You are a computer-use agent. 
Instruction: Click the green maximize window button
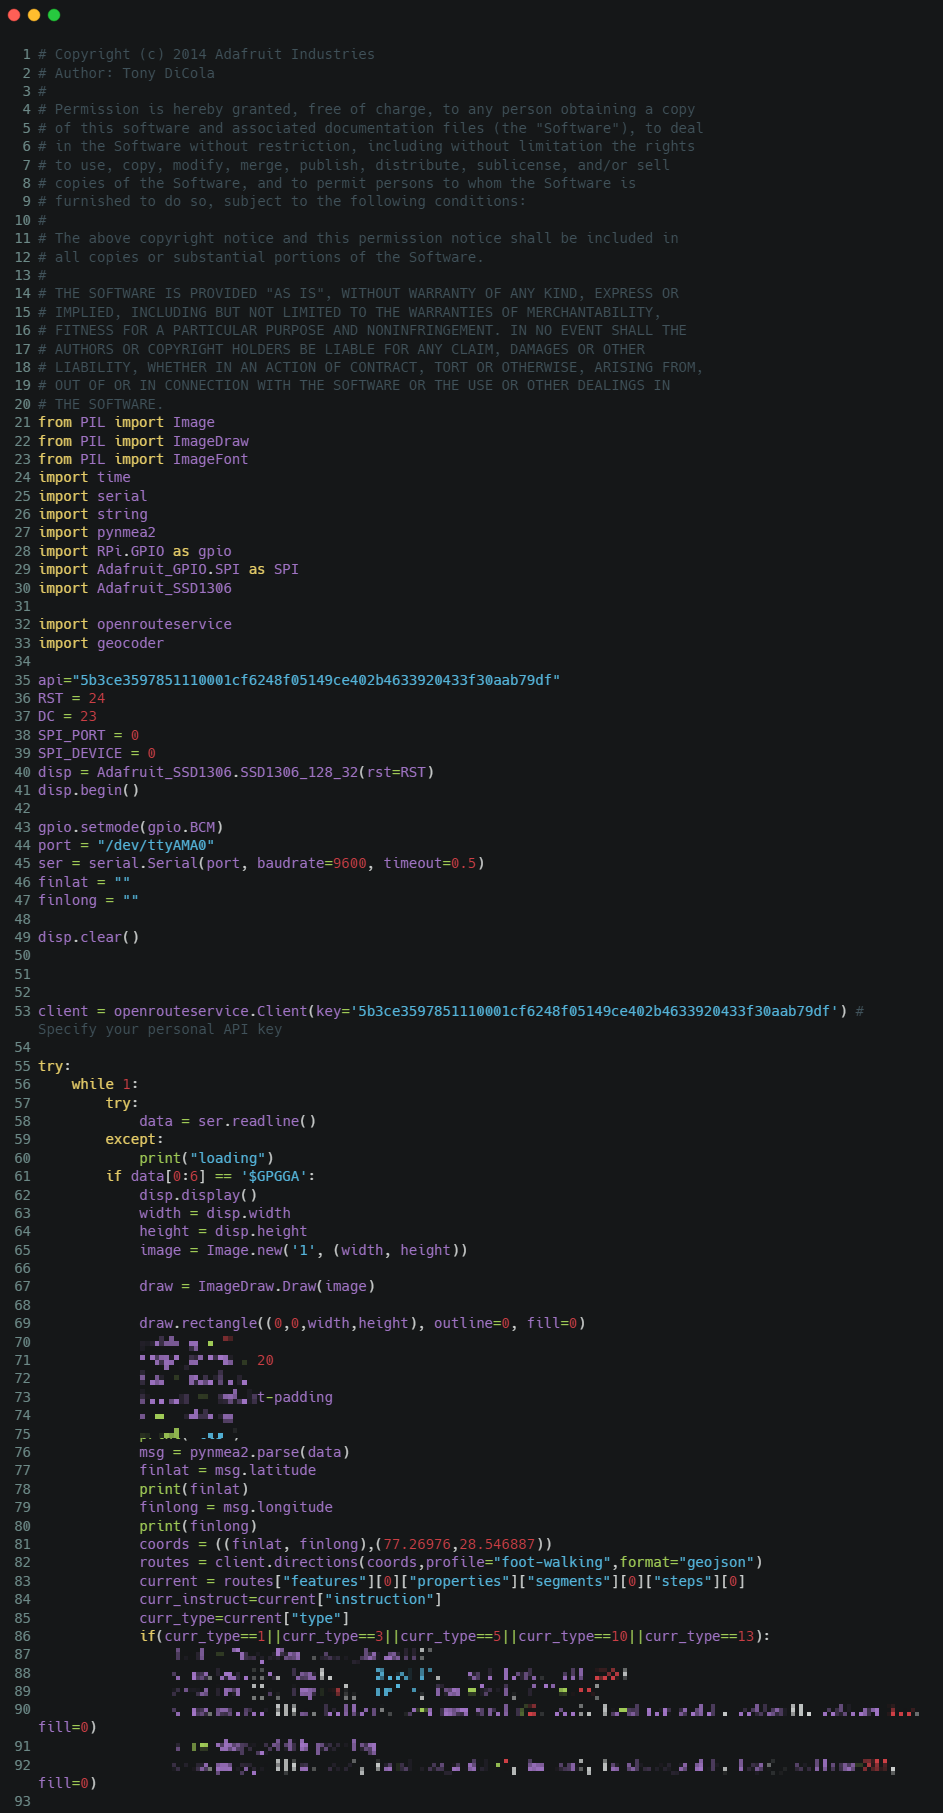(54, 15)
